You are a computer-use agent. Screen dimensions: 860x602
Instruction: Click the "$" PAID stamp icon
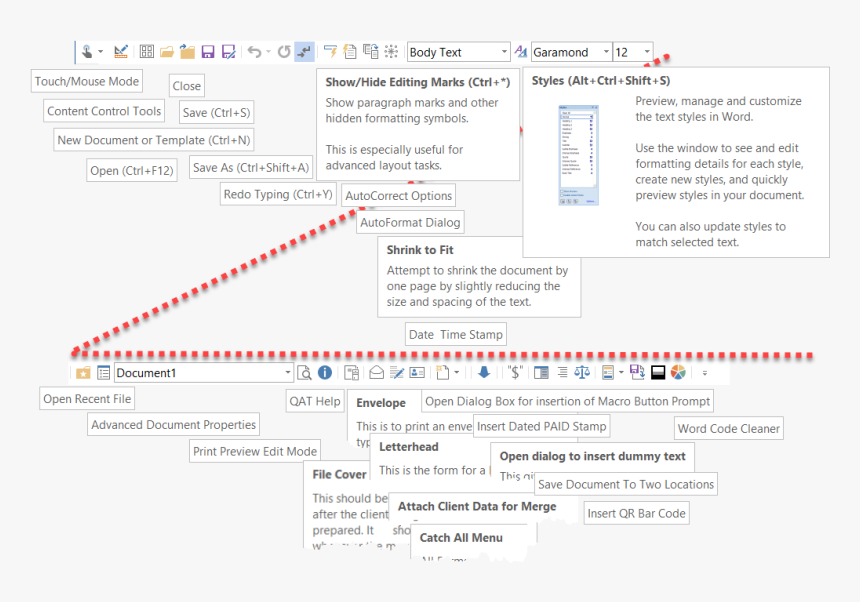(515, 373)
